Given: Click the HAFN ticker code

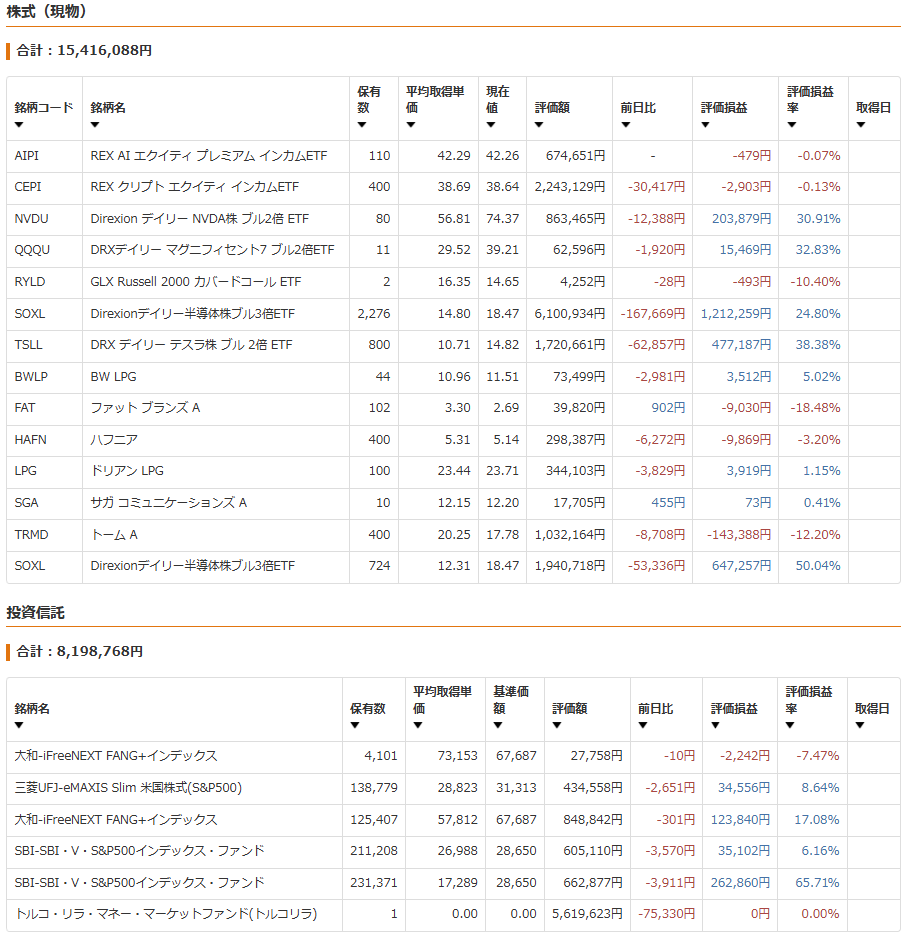Looking at the screenshot, I should coord(30,439).
